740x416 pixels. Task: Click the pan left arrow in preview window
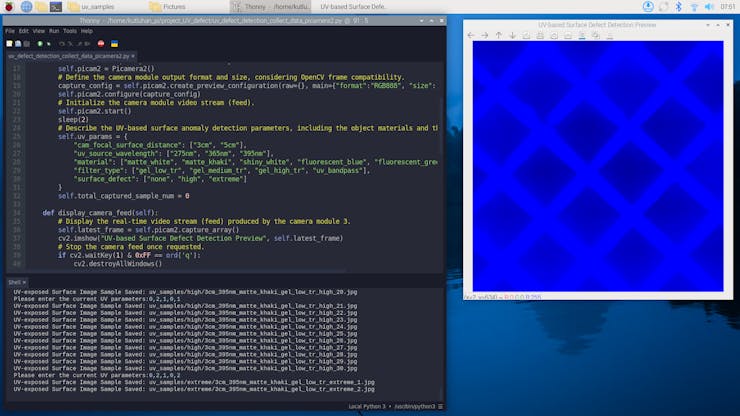tap(471, 35)
